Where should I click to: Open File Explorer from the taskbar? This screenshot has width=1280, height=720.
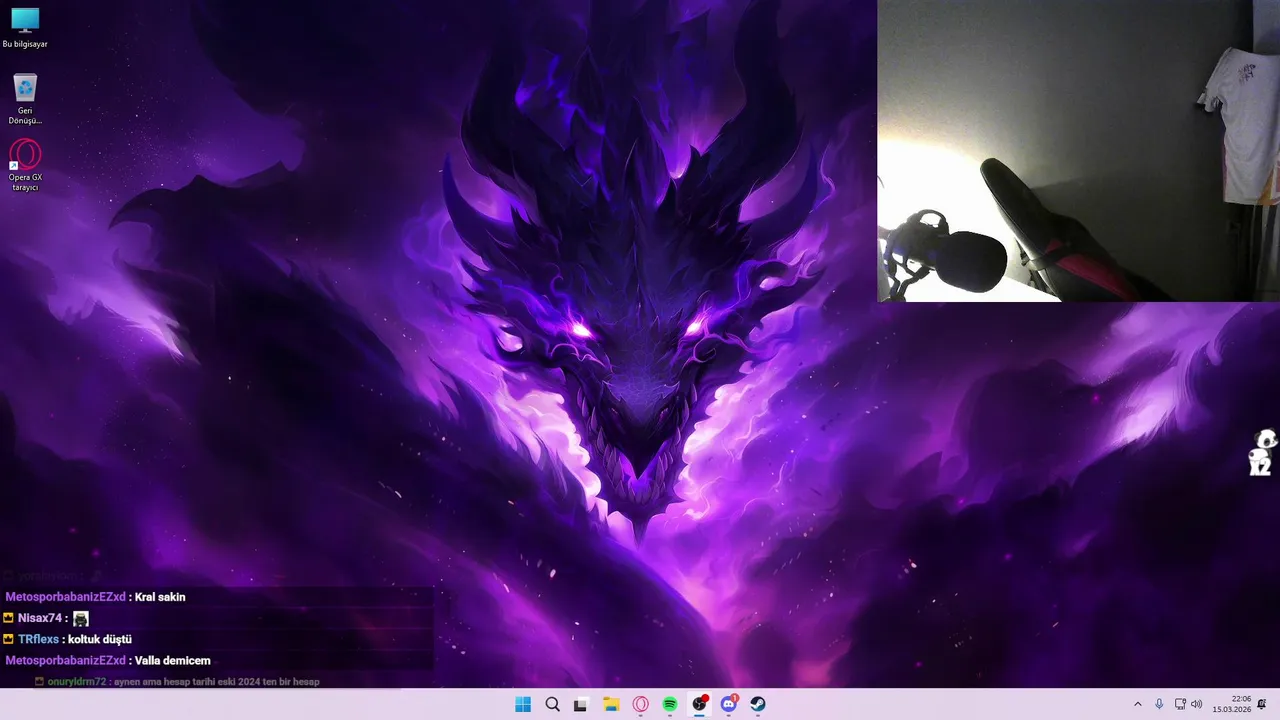click(611, 704)
